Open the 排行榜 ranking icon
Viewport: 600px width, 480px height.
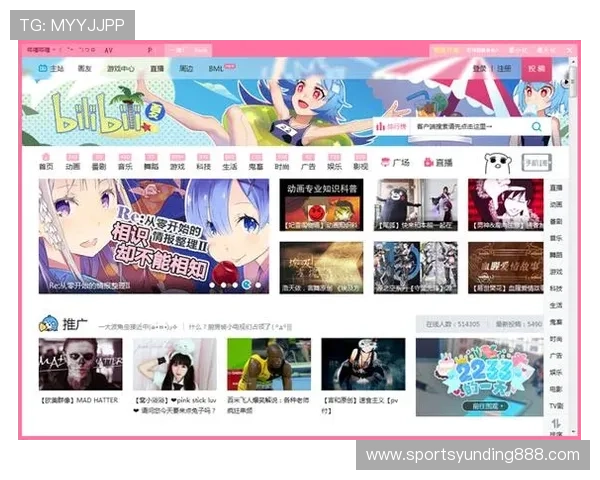click(x=392, y=127)
